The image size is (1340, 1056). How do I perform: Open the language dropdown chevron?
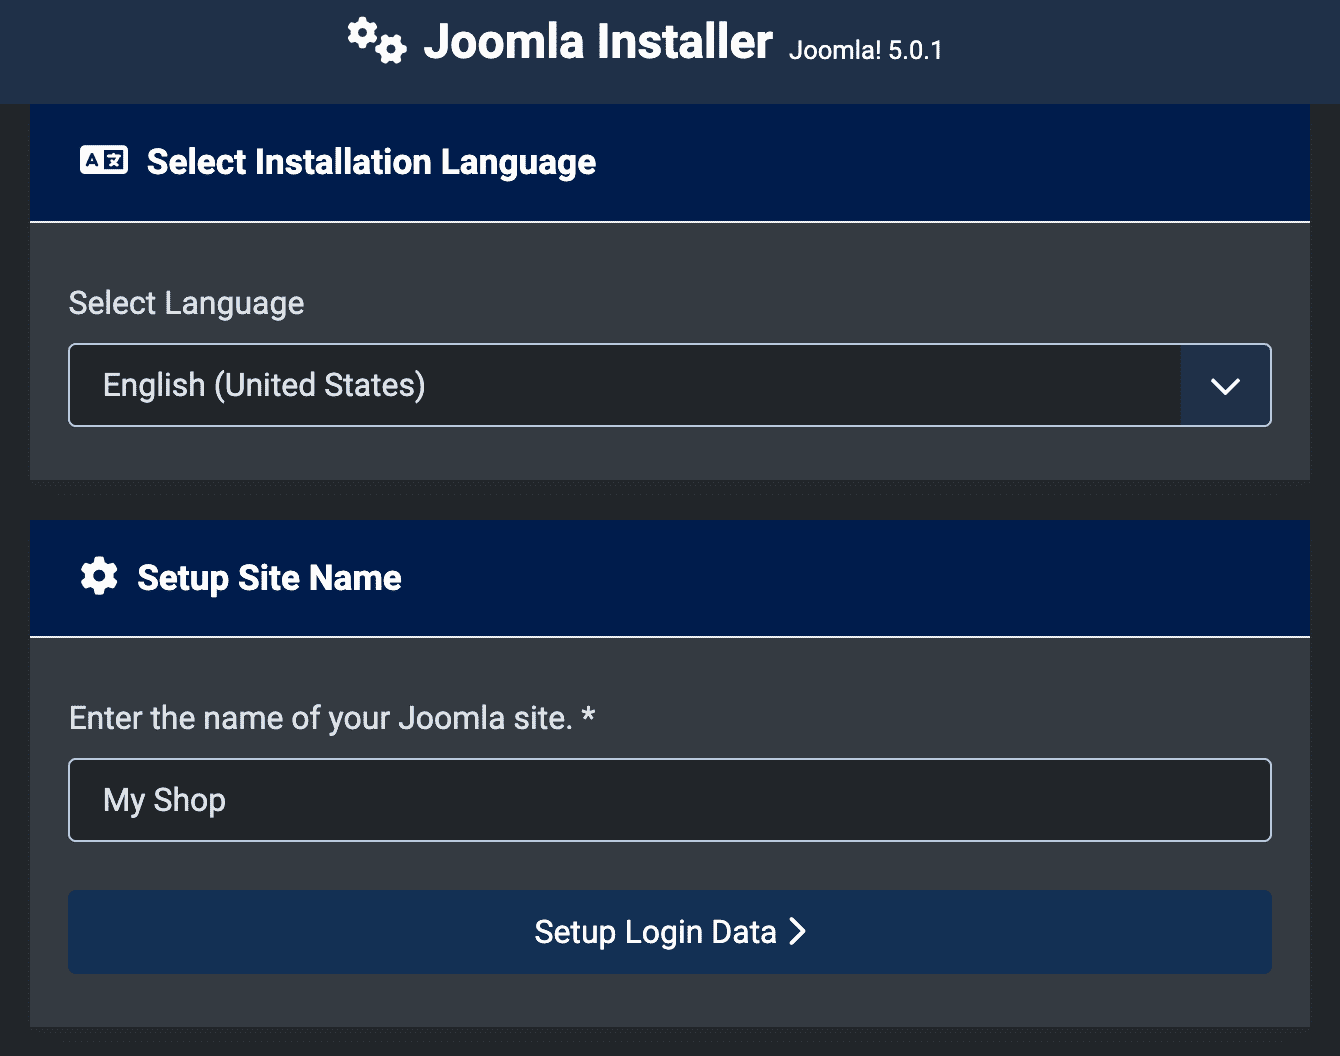pyautogui.click(x=1225, y=385)
